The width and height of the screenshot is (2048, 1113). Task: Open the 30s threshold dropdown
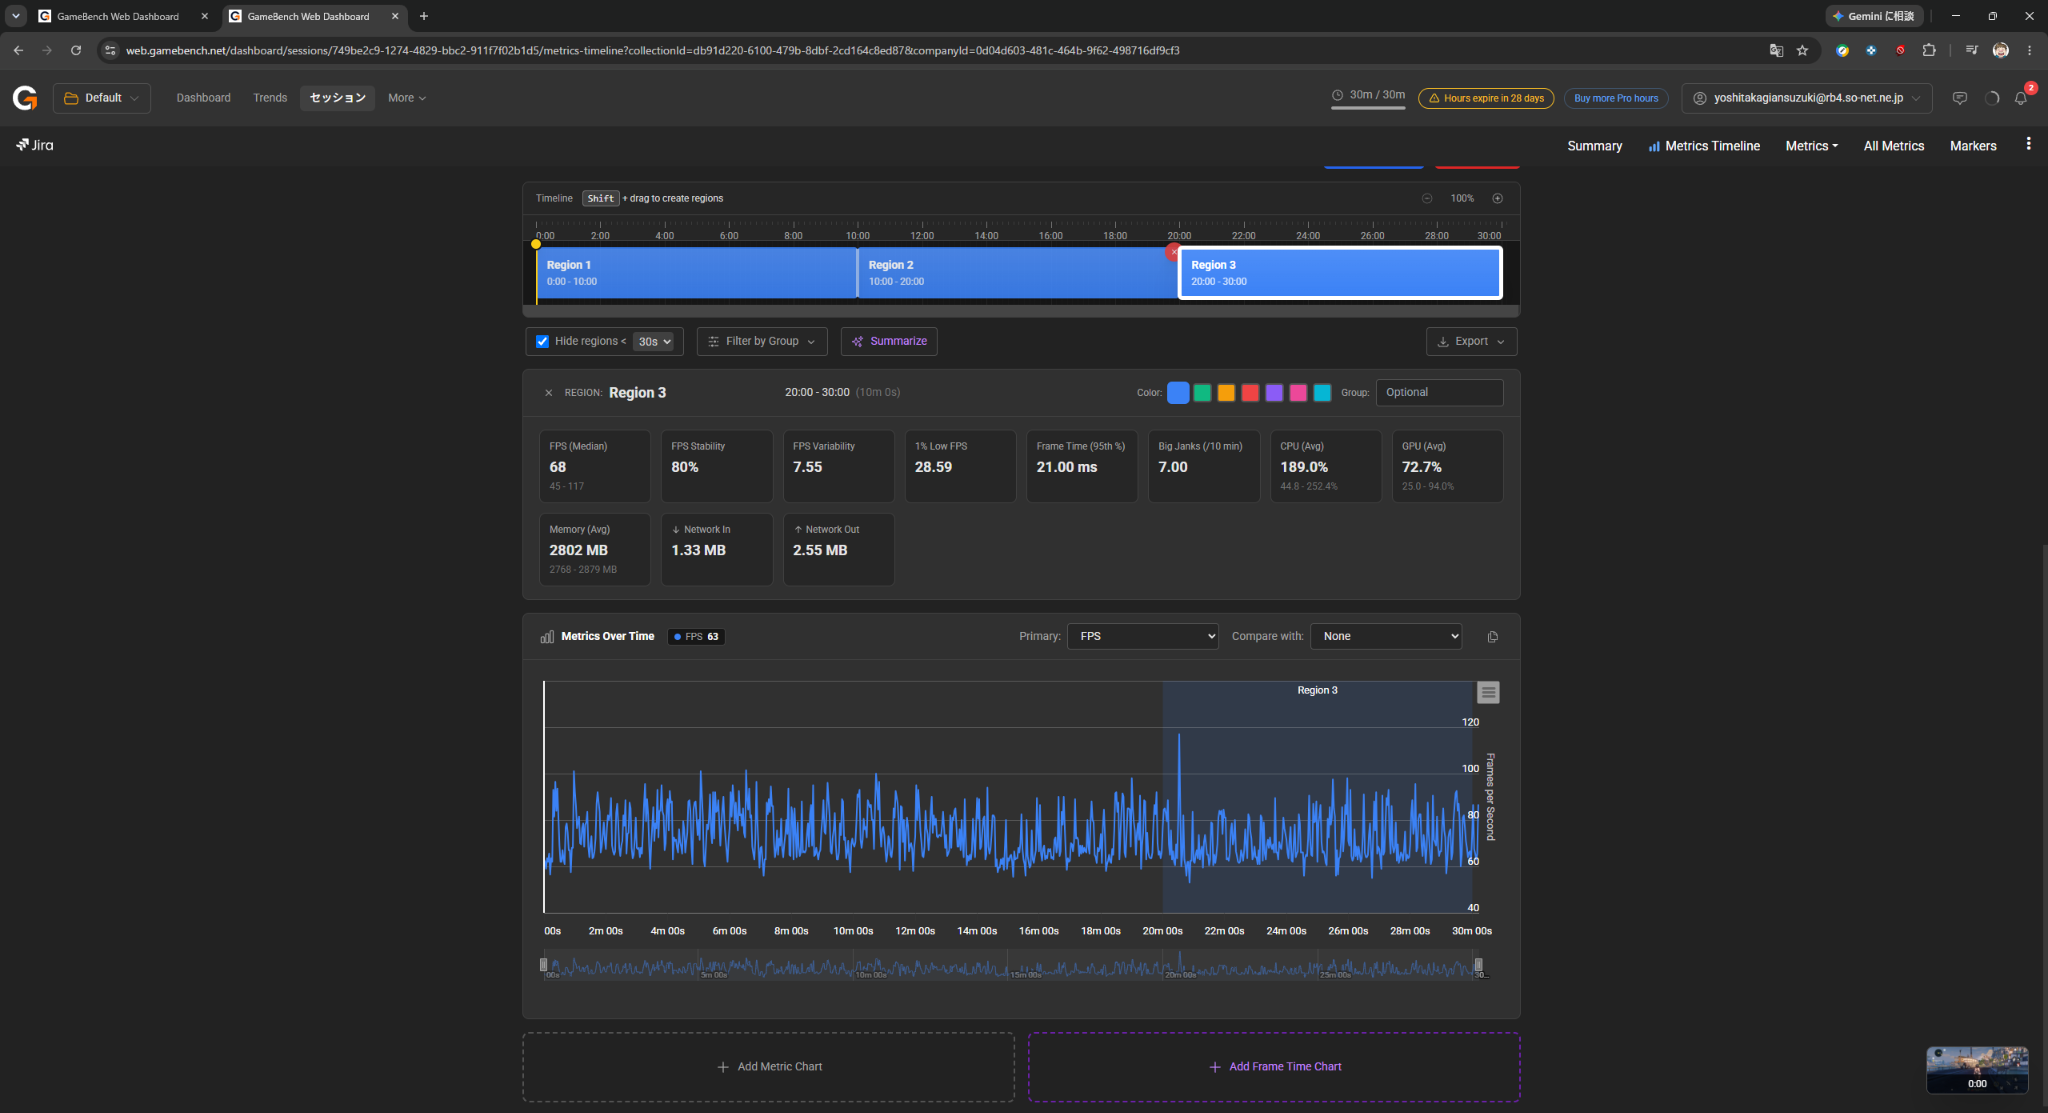click(655, 342)
